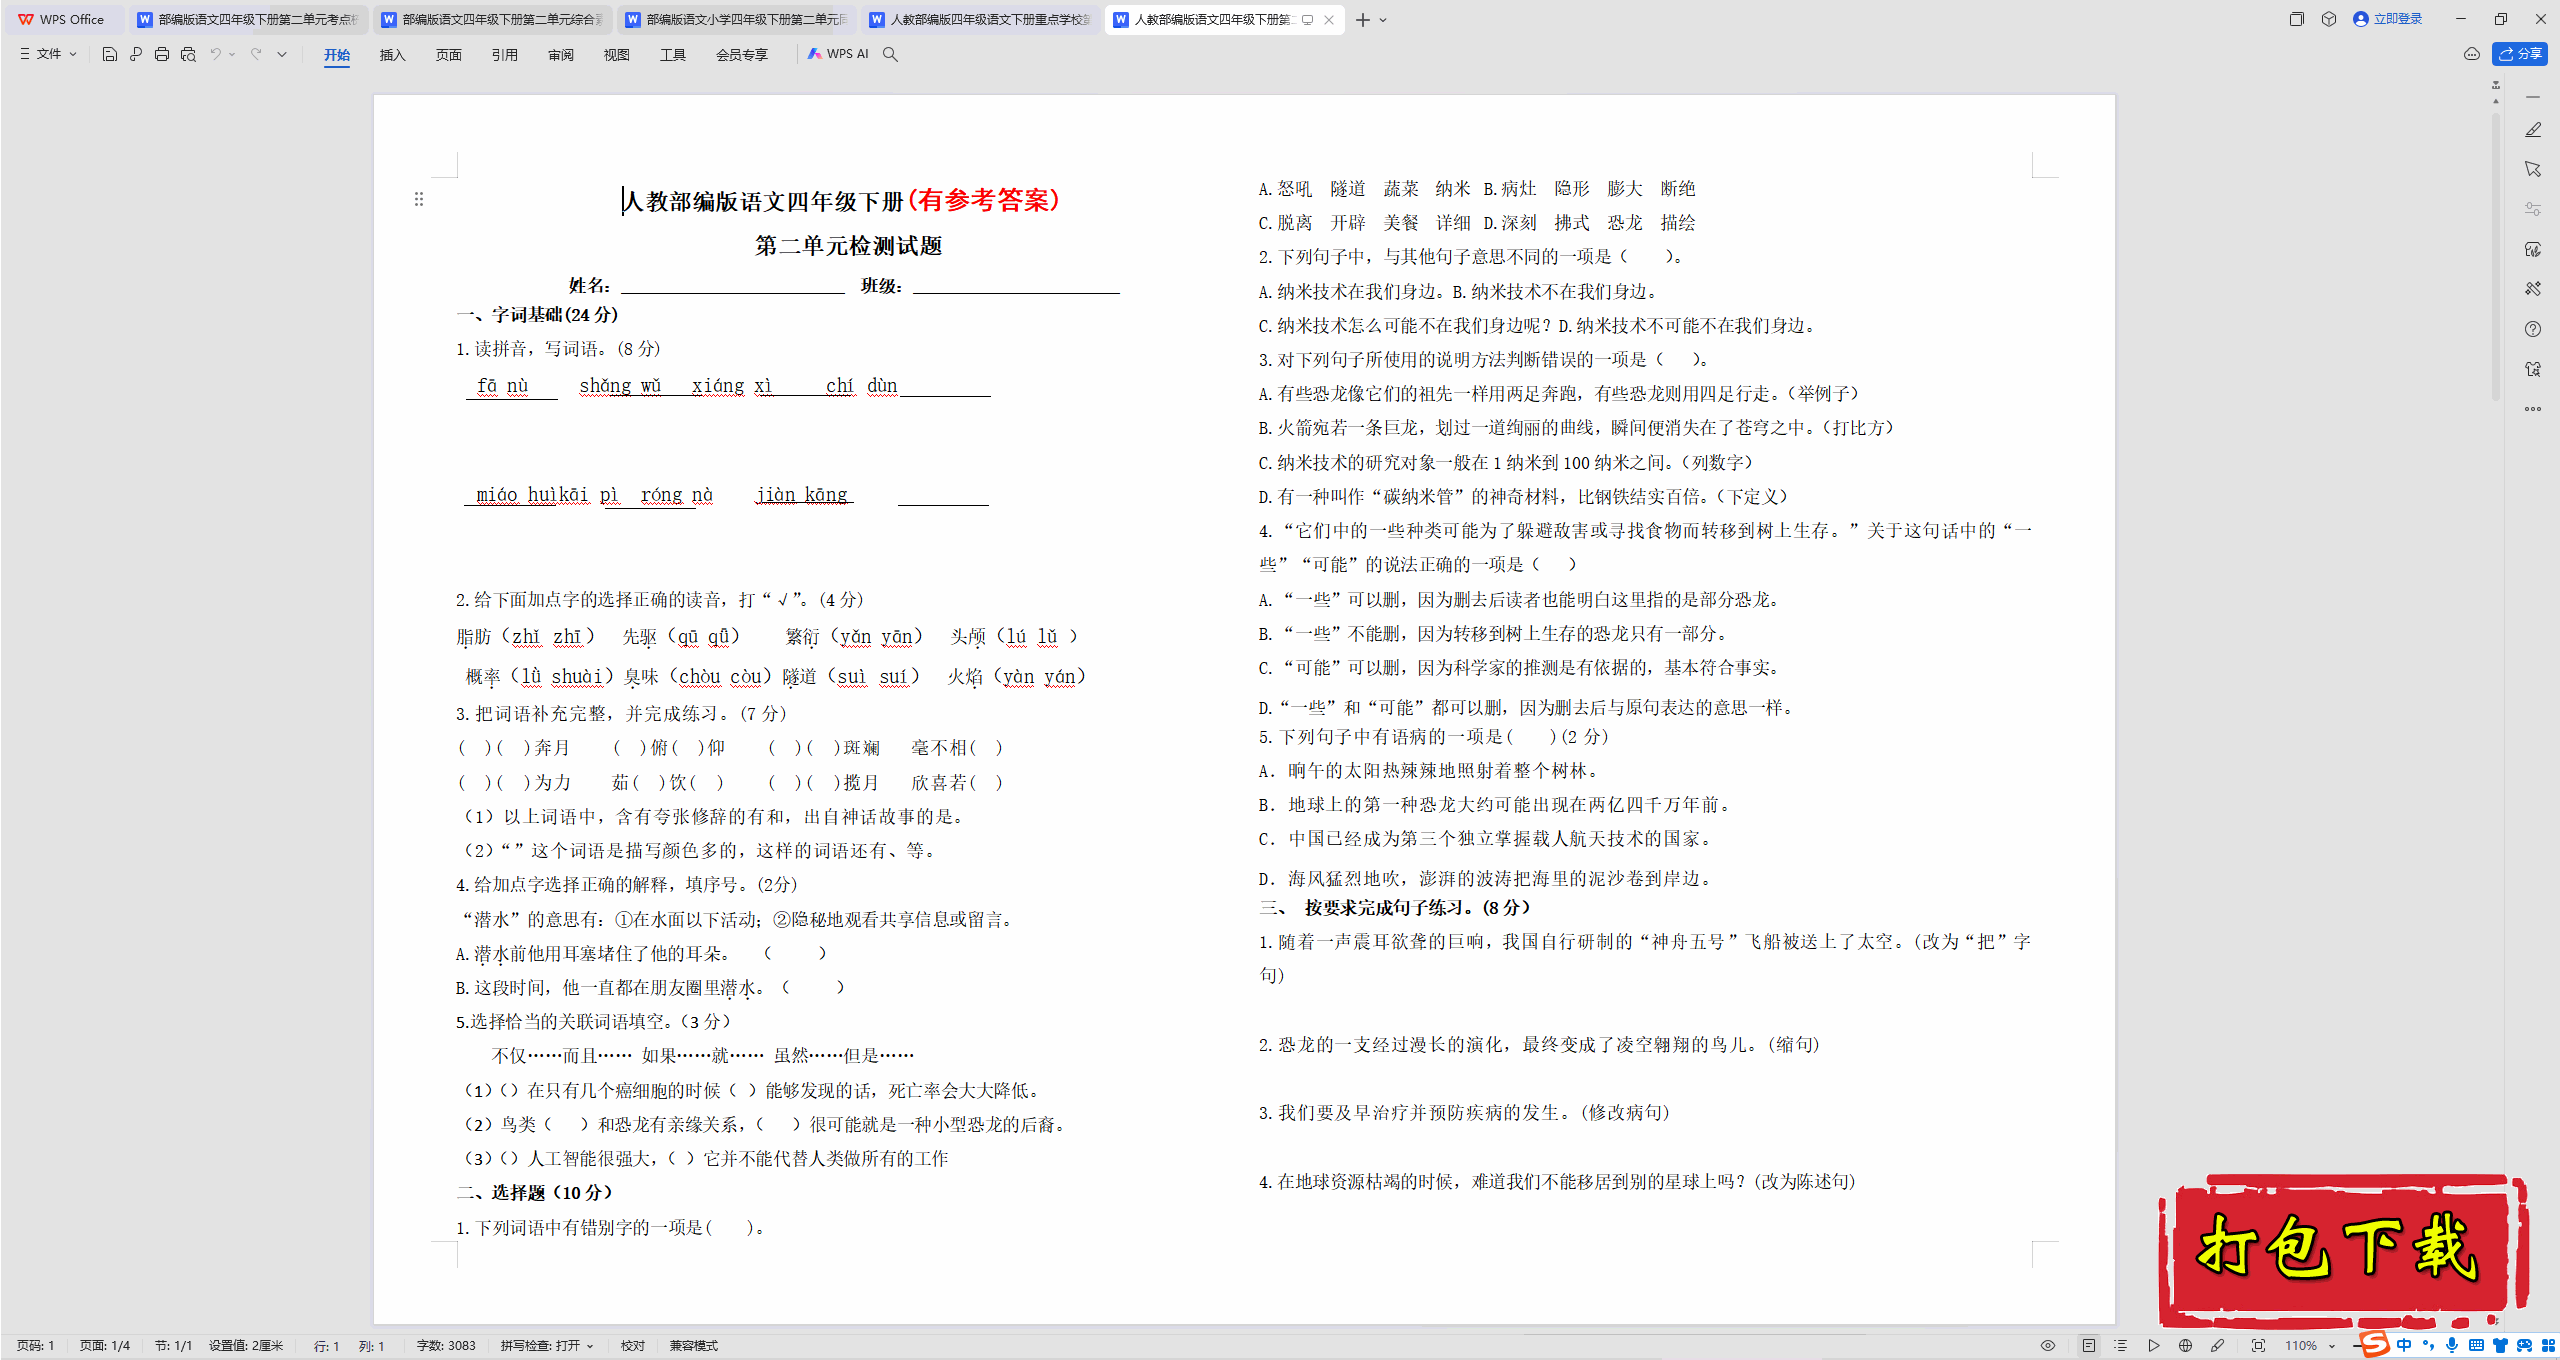Click 校对 in the status bar
The image size is (2560, 1360).
click(x=632, y=1346)
